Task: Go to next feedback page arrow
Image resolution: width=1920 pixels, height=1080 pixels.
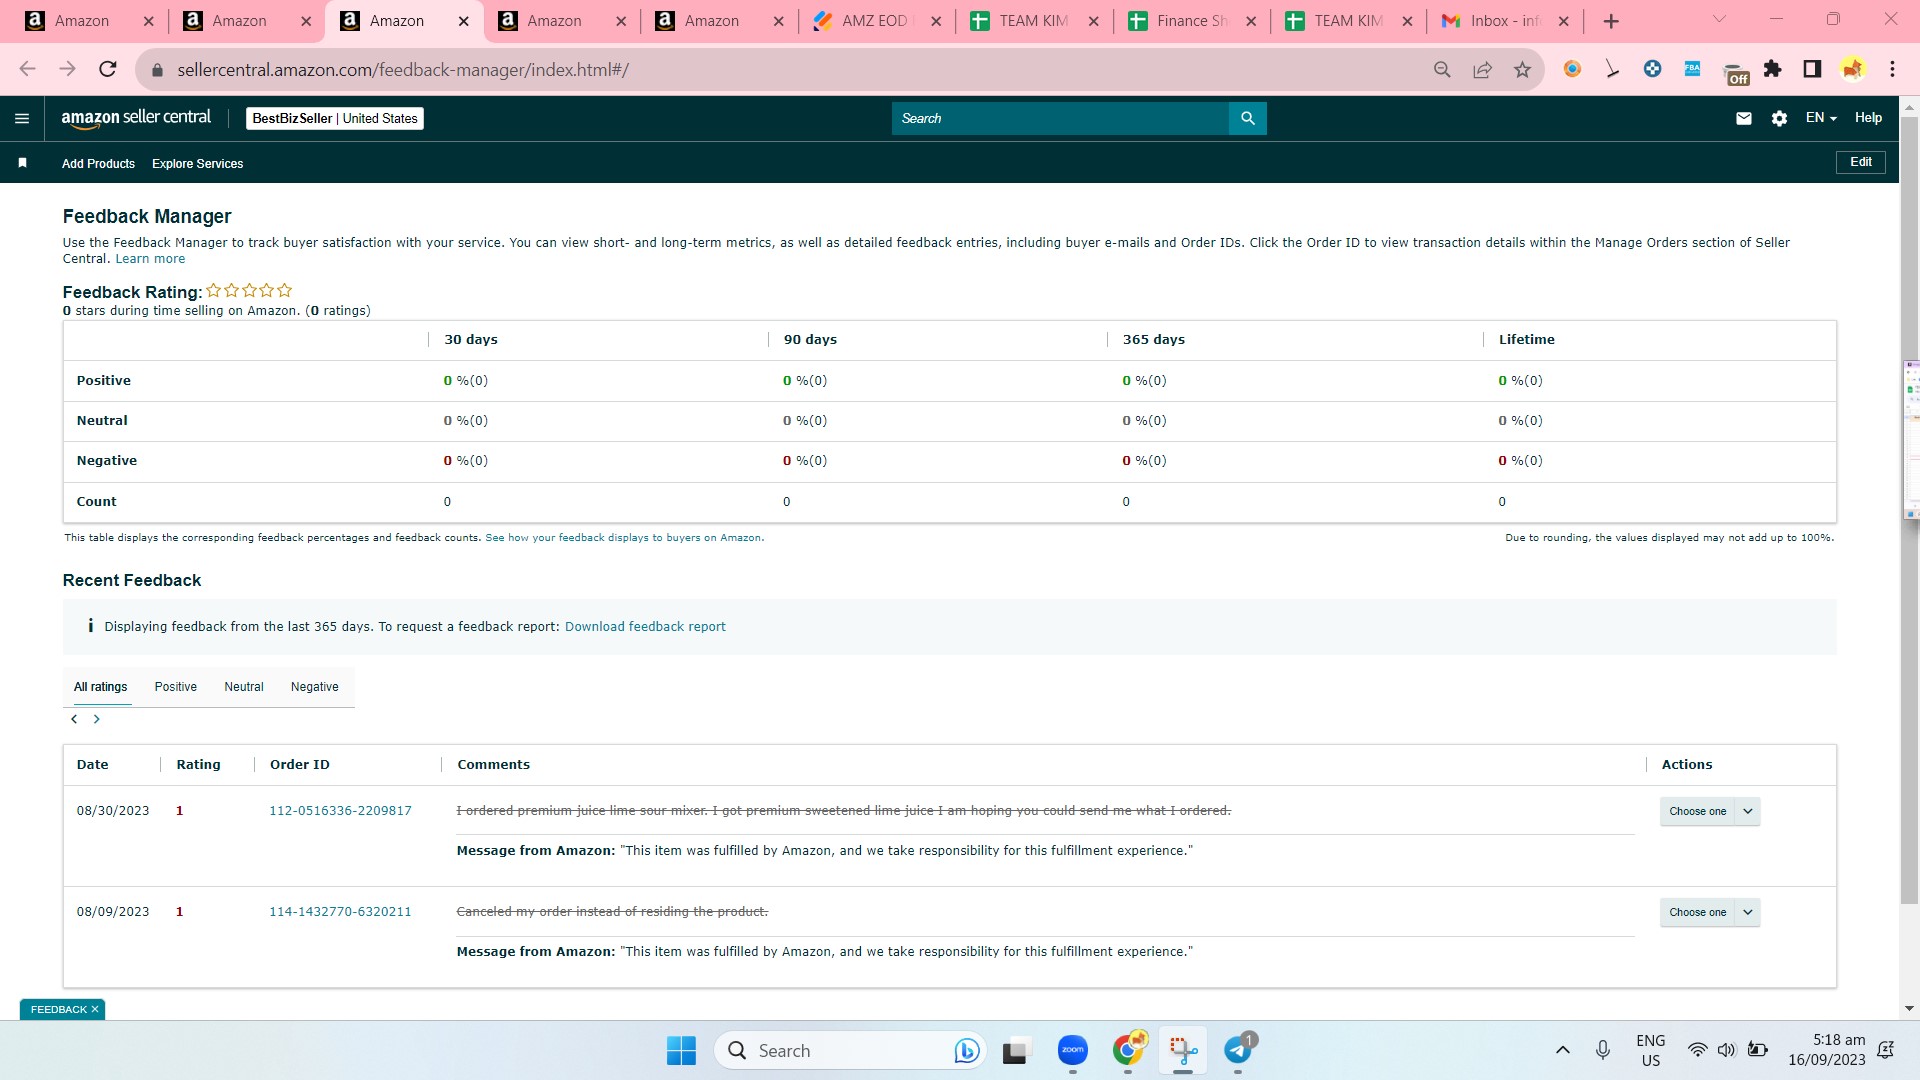Action: pyautogui.click(x=97, y=719)
